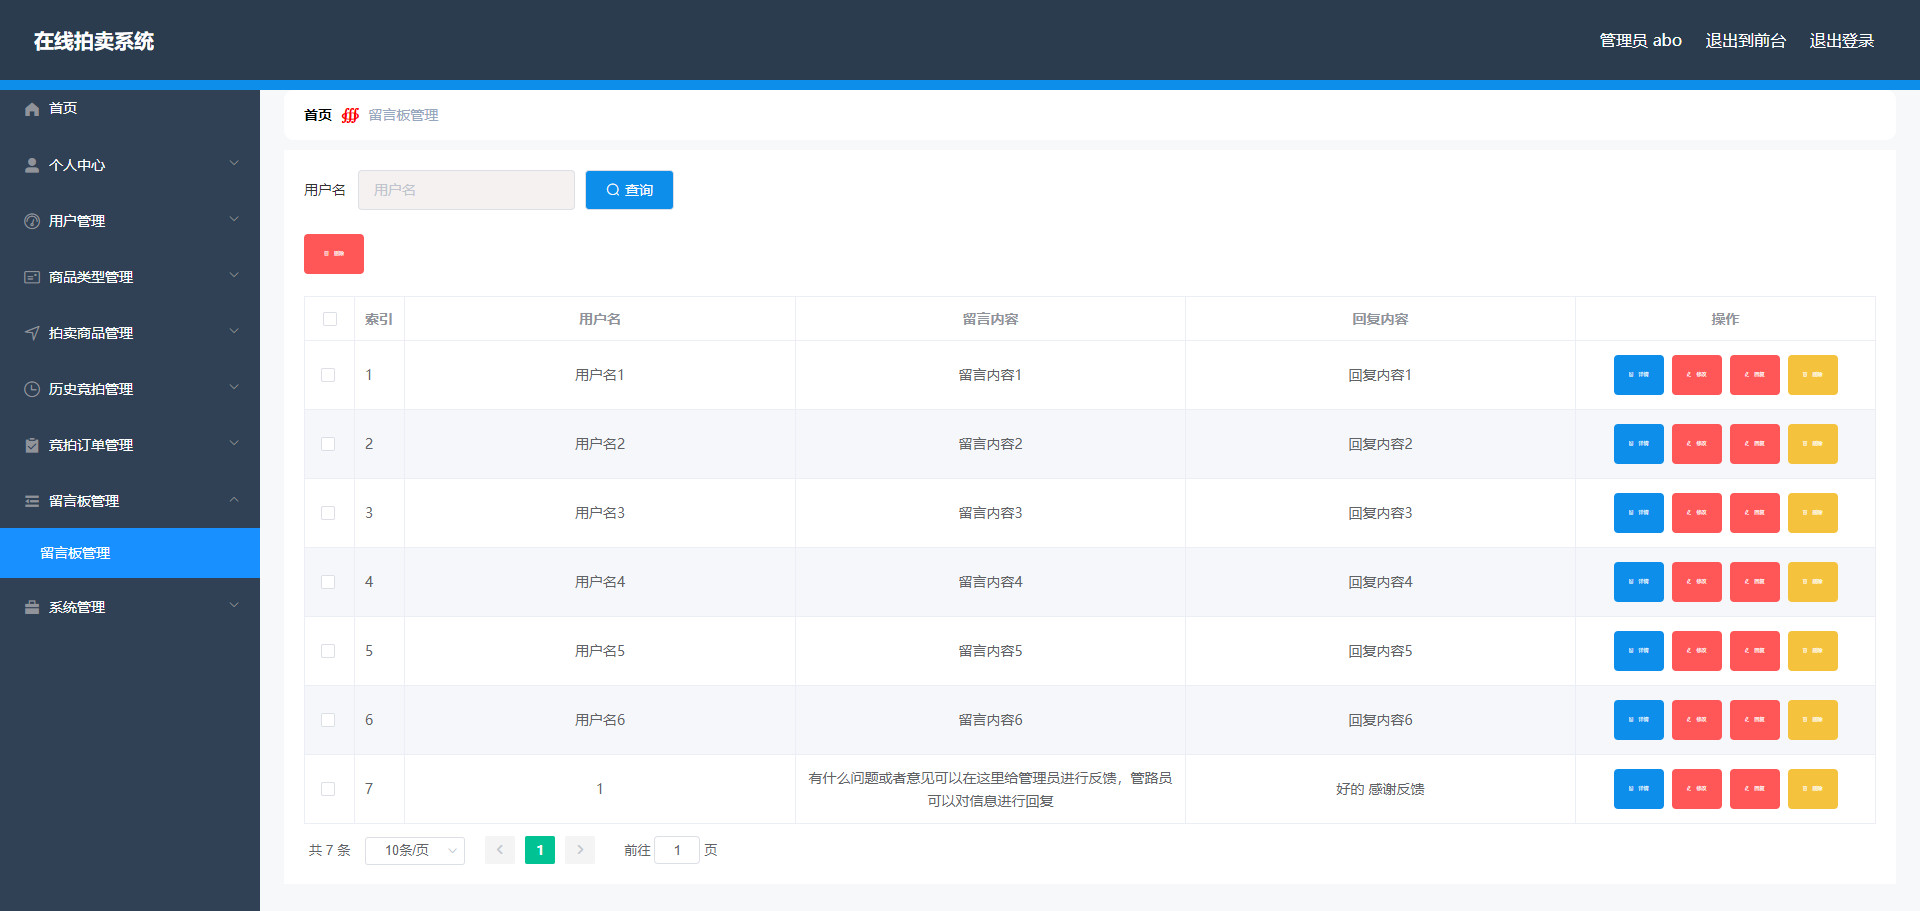Click 退出登录 logout link
Screen dimensions: 1920x911
pyautogui.click(x=1841, y=40)
